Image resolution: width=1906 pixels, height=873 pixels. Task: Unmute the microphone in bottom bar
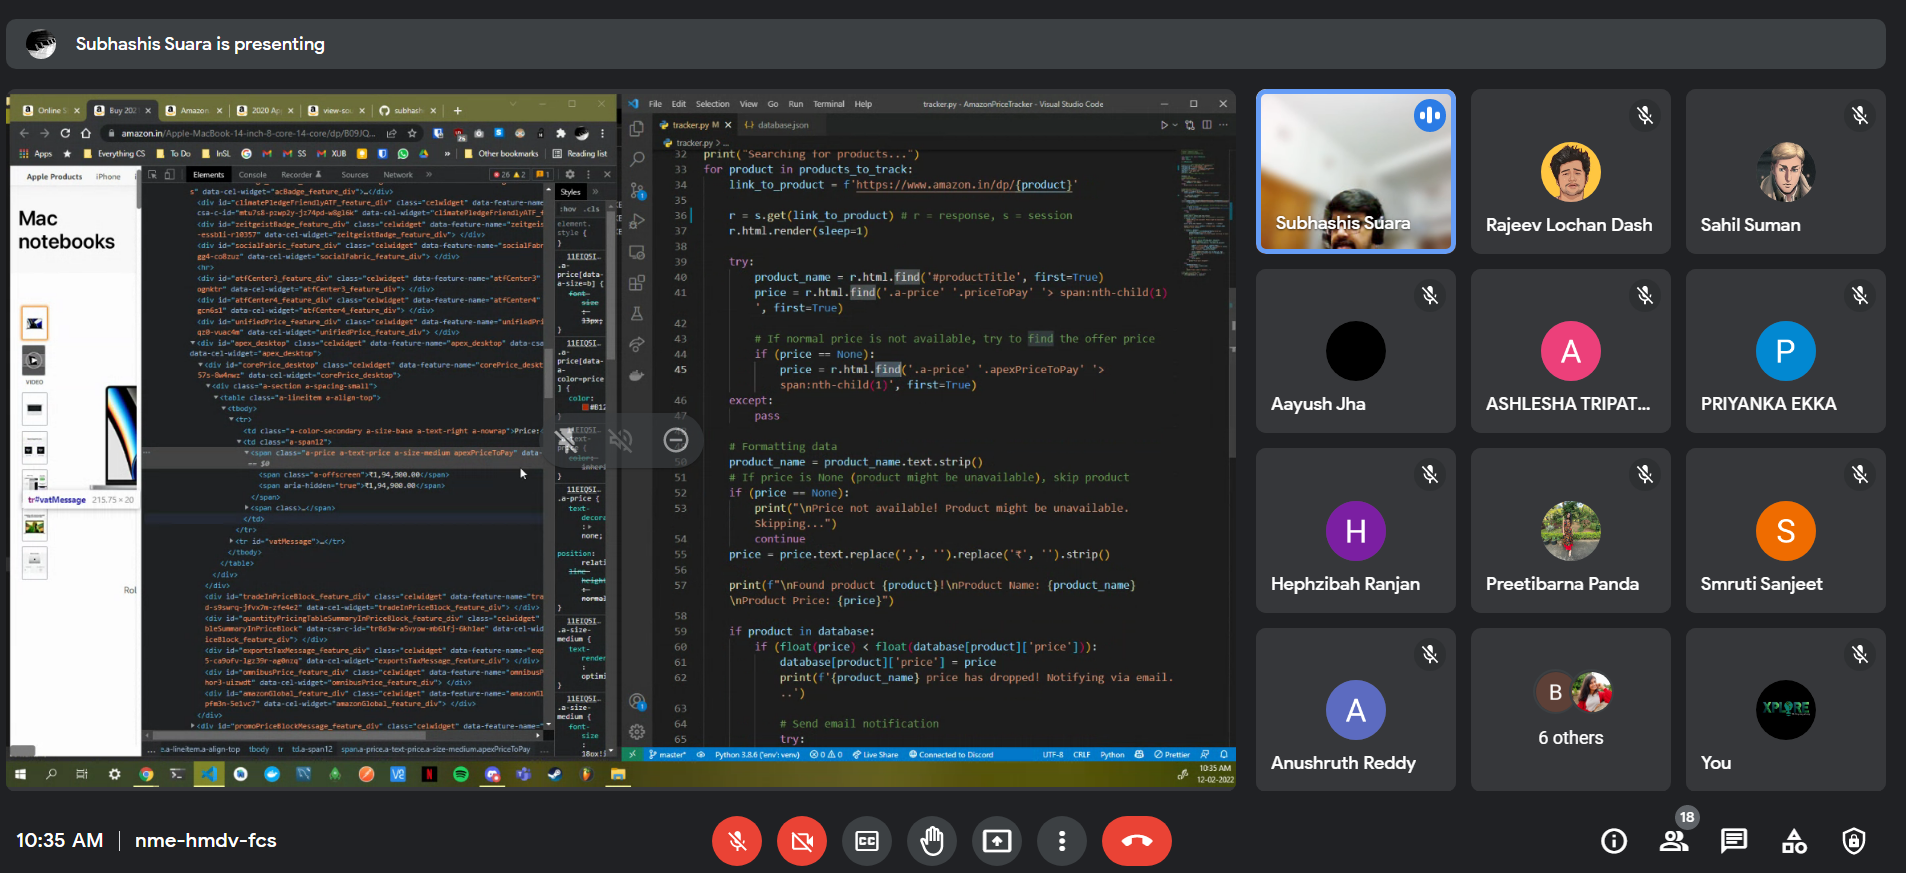(737, 841)
